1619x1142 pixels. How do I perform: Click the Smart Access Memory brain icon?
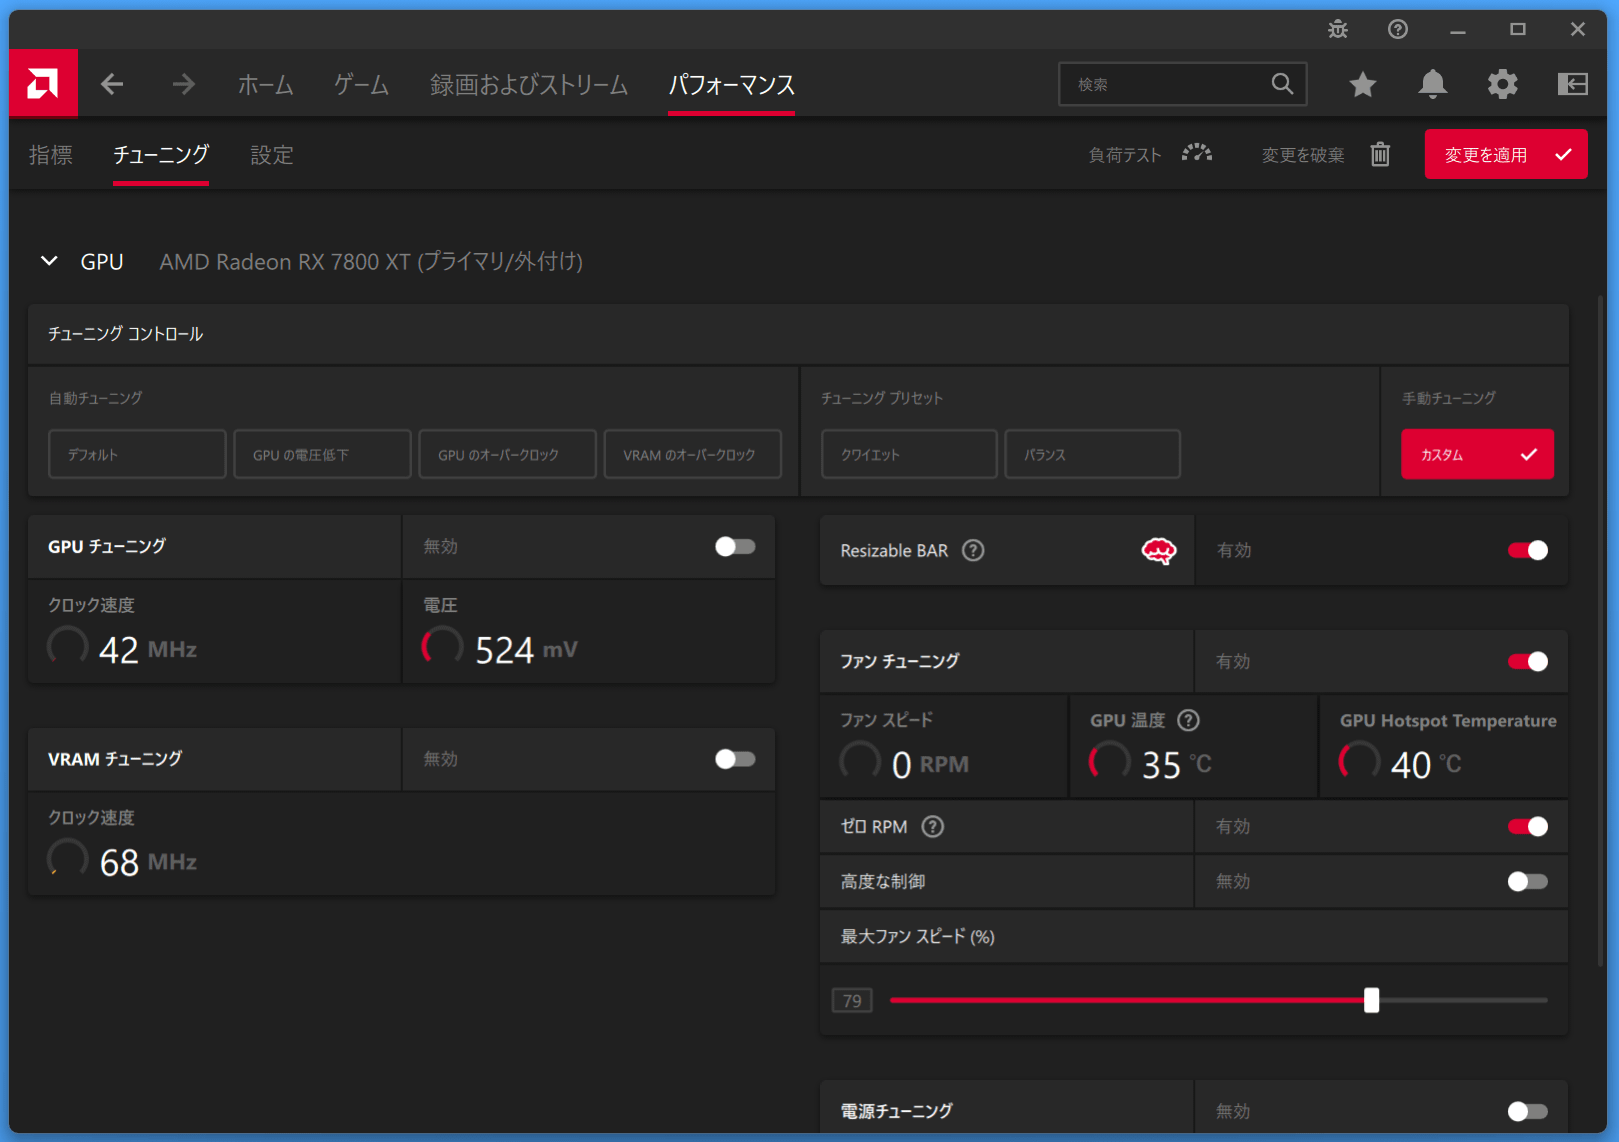(x=1159, y=550)
